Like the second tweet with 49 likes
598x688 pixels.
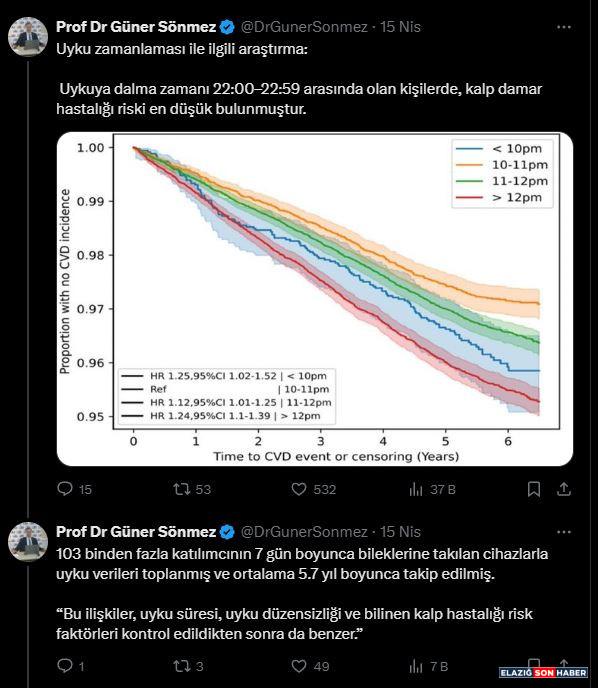coord(299,666)
